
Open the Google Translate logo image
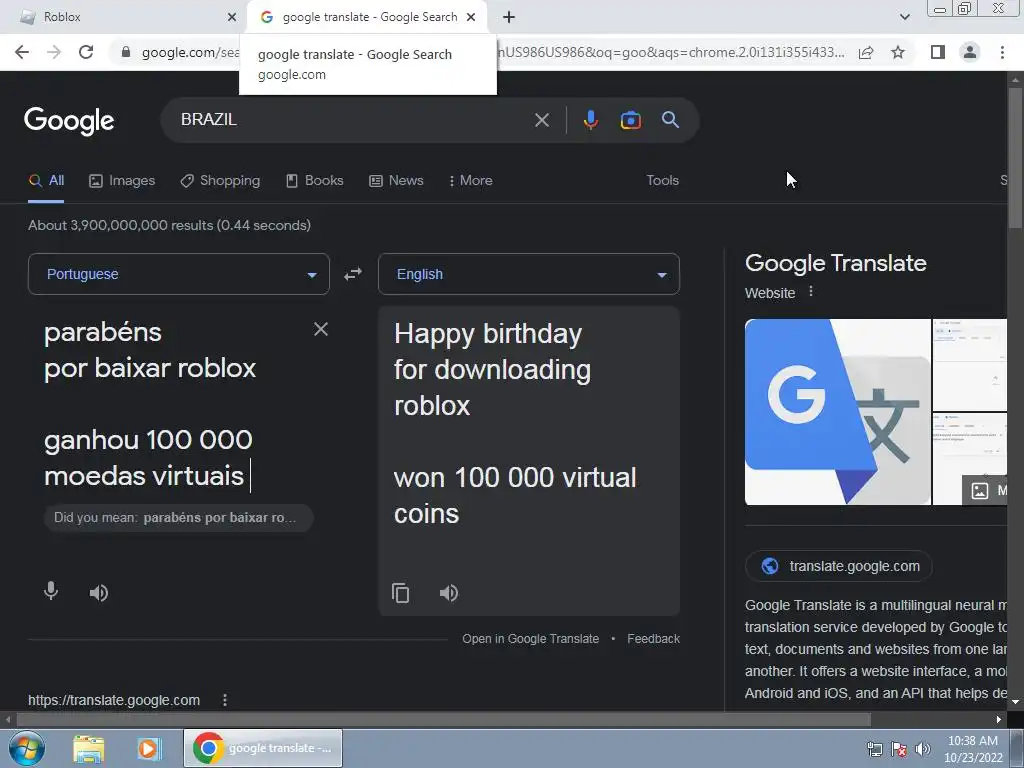[837, 411]
